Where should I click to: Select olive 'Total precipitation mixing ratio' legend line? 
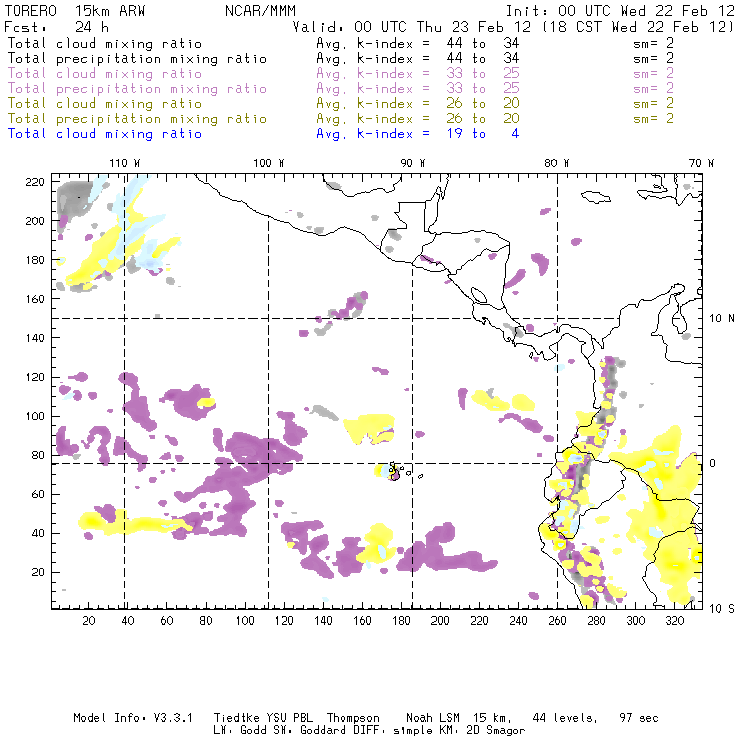pyautogui.click(x=137, y=118)
